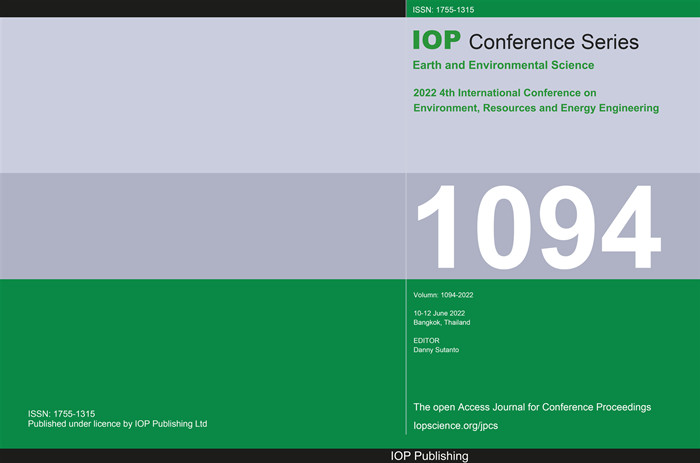
Task: Select the 'EDITOR' label
Action: coord(426,340)
